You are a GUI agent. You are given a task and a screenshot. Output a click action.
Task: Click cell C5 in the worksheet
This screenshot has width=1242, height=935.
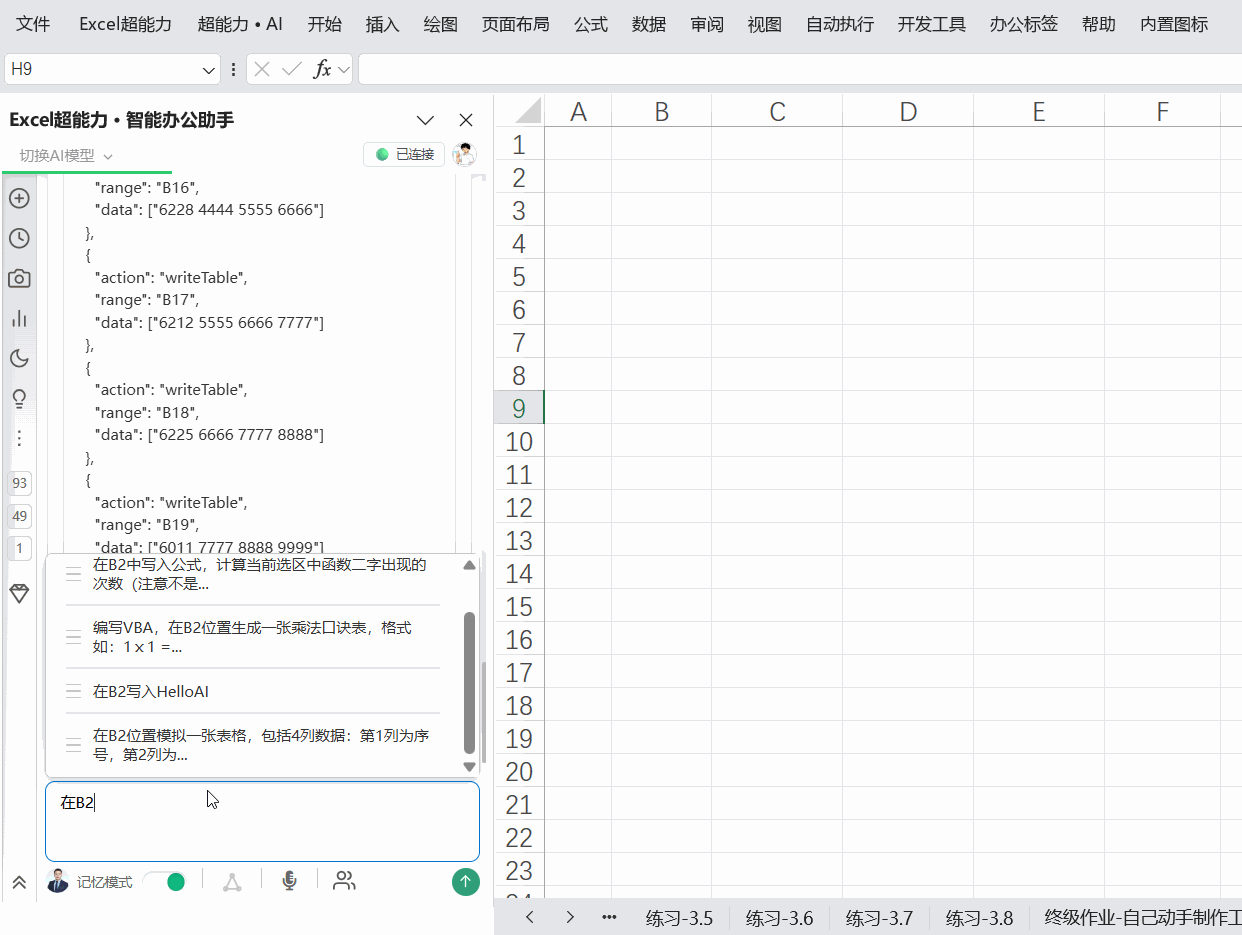tap(777, 276)
